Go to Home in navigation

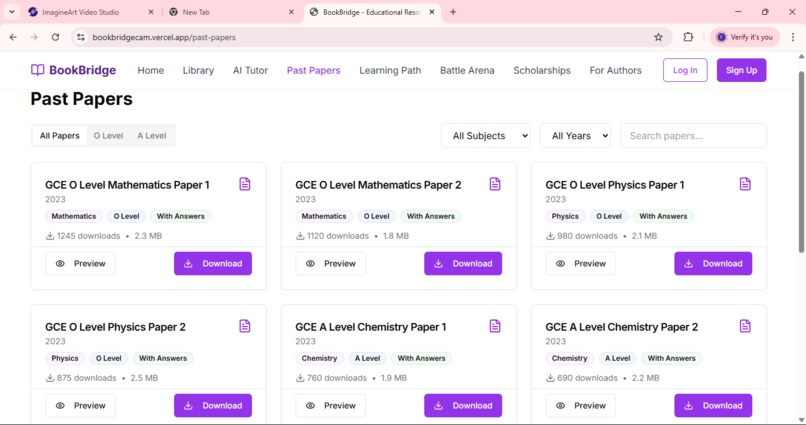tap(151, 70)
